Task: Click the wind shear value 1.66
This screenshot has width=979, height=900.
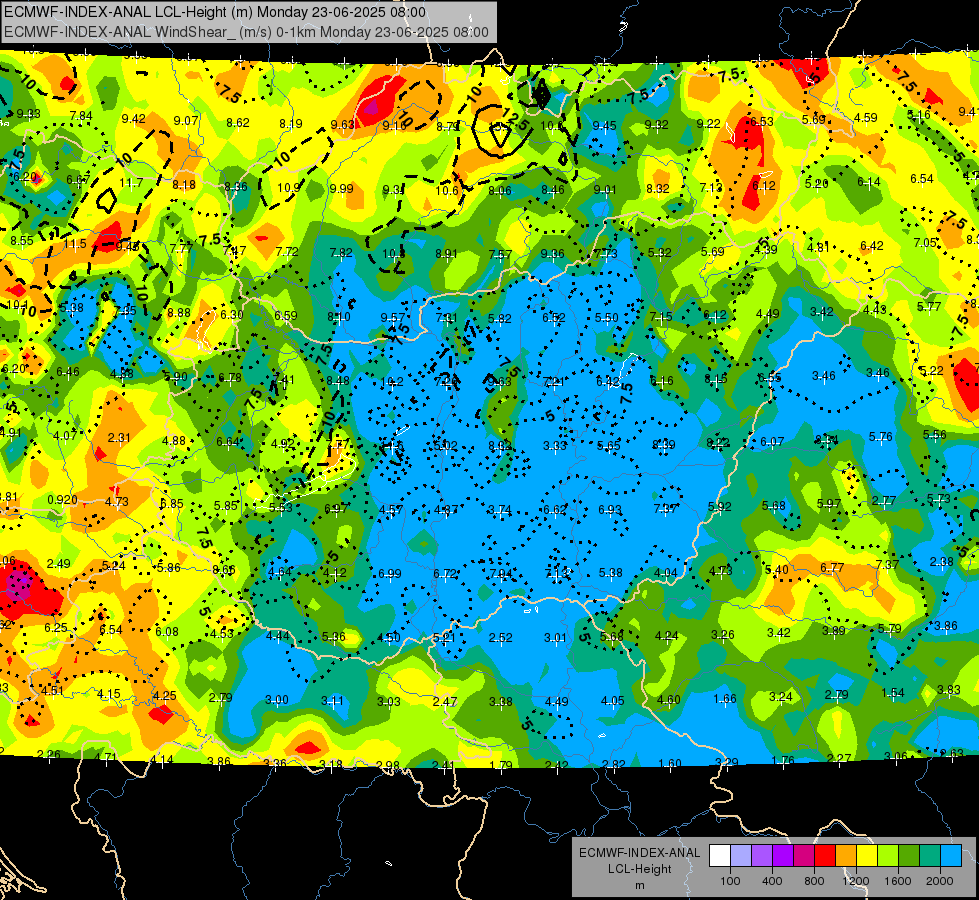Action: pyautogui.click(x=725, y=699)
